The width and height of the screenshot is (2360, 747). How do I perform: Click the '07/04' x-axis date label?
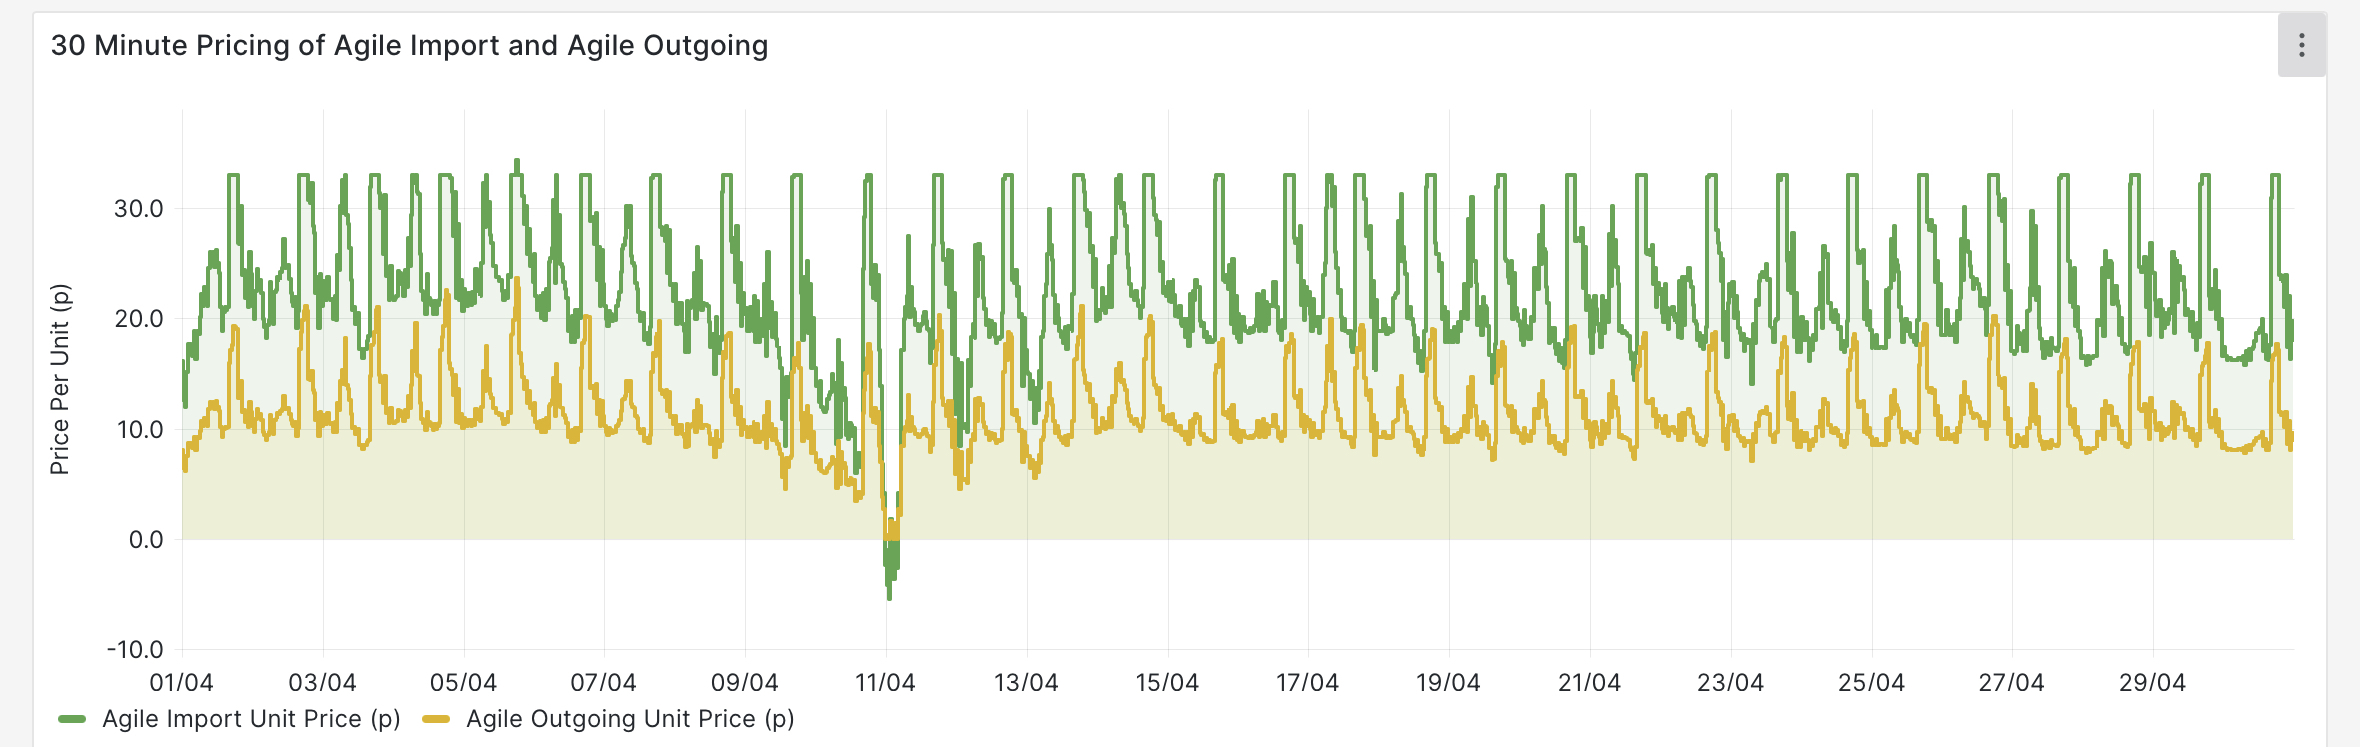(603, 683)
